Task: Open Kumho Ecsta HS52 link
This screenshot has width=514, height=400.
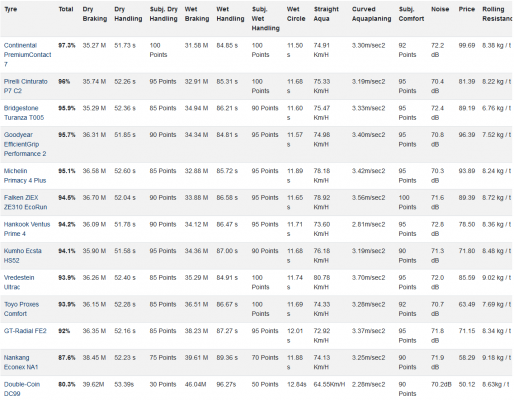Action: click(x=22, y=255)
